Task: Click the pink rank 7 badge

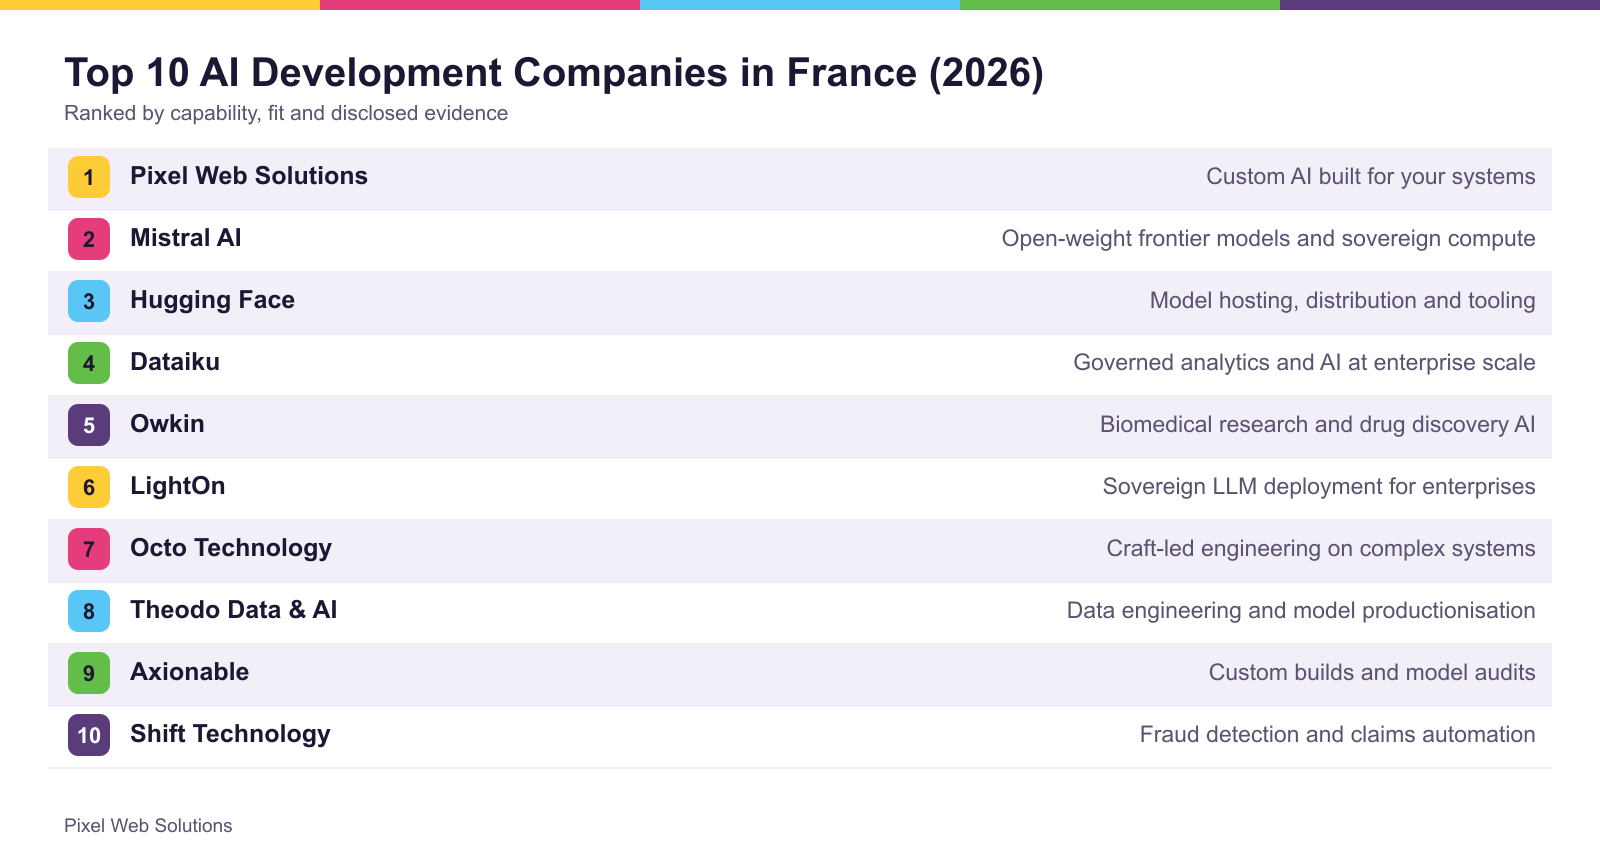Action: point(89,549)
